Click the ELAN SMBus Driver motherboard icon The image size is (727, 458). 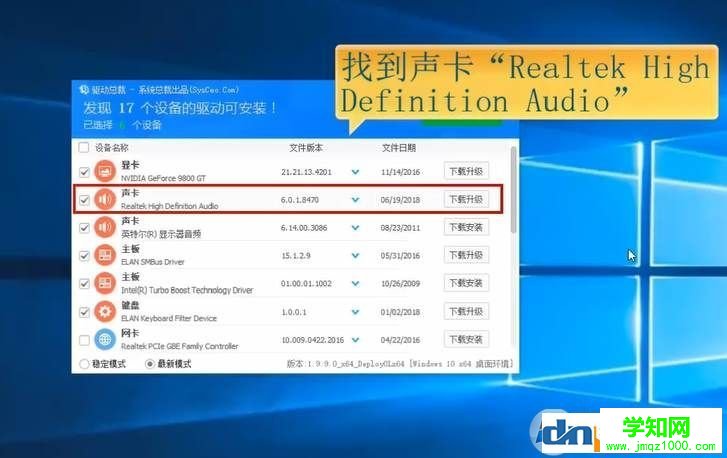[x=105, y=255]
